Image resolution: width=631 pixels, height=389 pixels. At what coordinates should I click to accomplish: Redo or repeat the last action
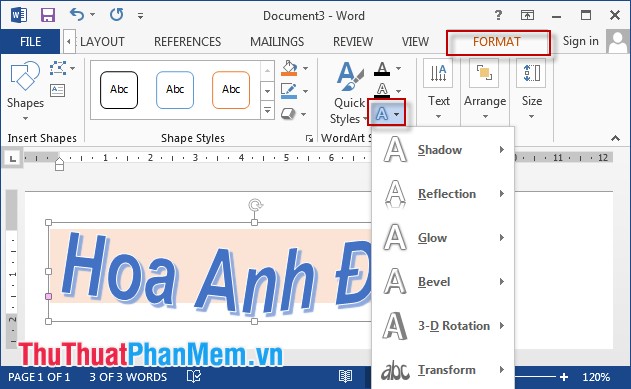point(117,15)
